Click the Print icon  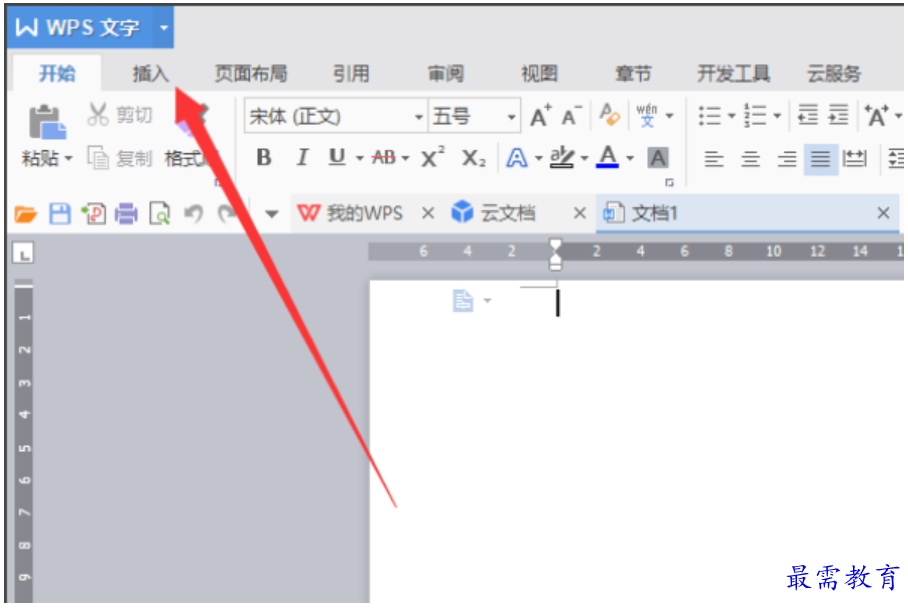[x=126, y=214]
